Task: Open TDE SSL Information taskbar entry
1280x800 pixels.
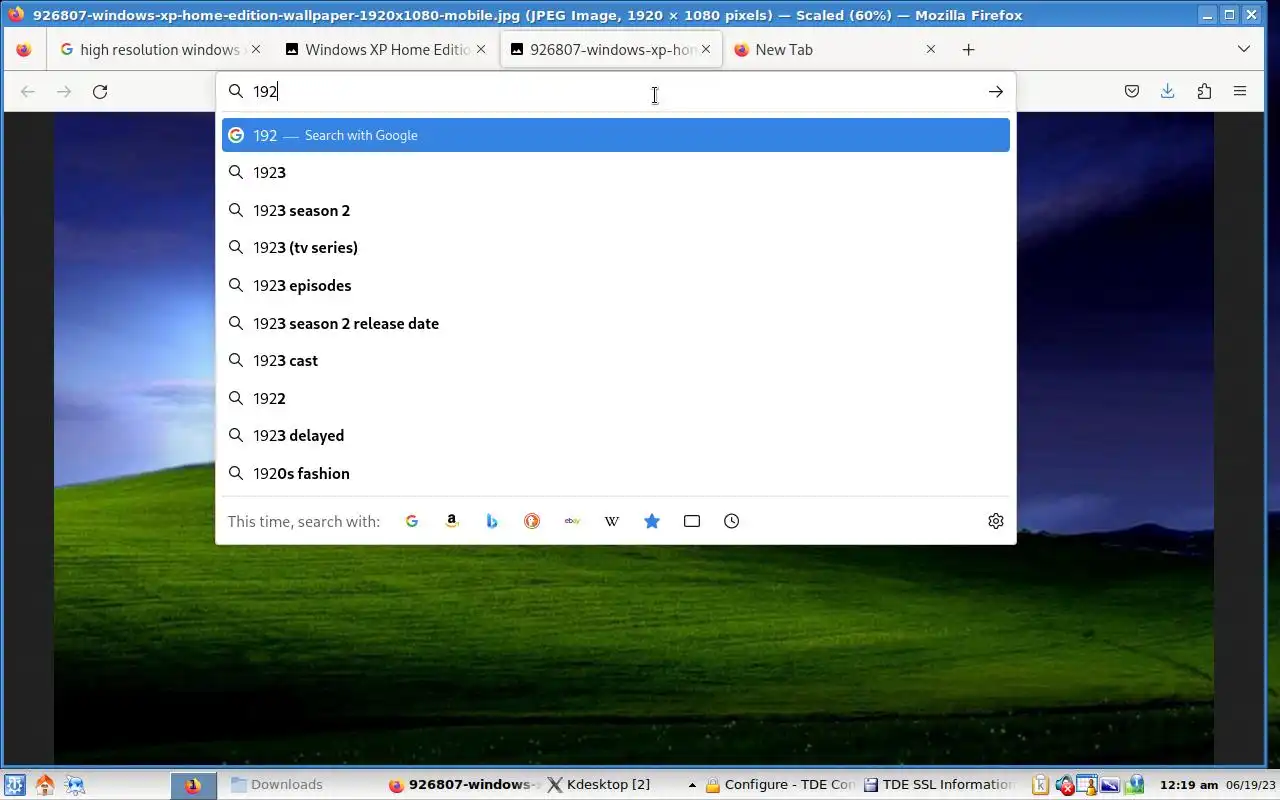Action: (x=939, y=785)
